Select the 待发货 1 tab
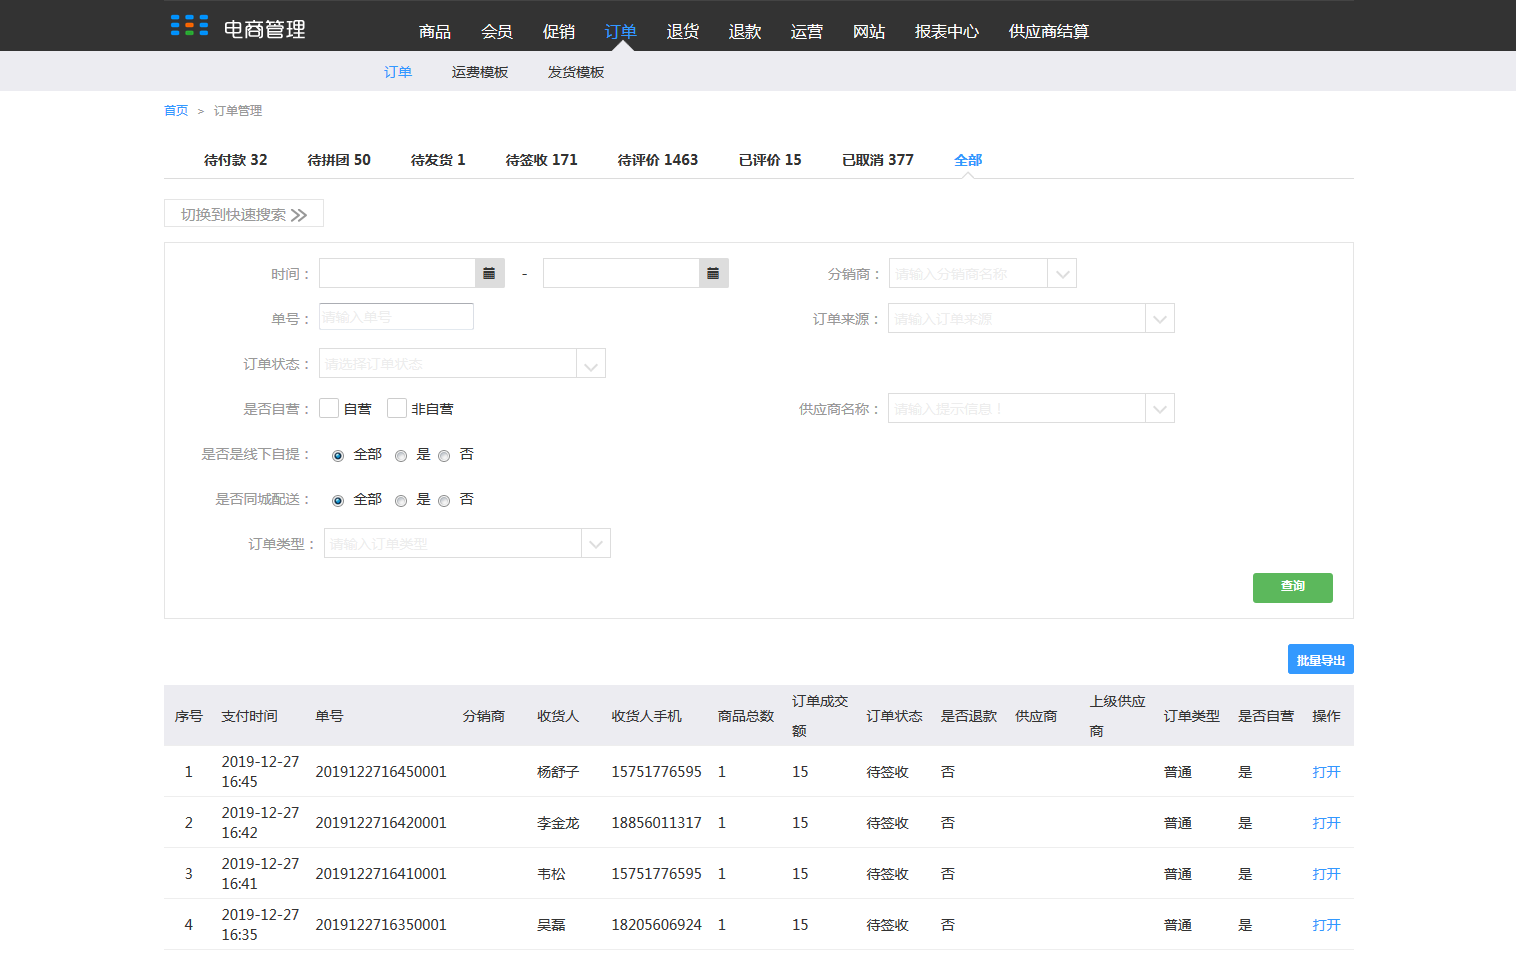The width and height of the screenshot is (1516, 953). coord(438,160)
